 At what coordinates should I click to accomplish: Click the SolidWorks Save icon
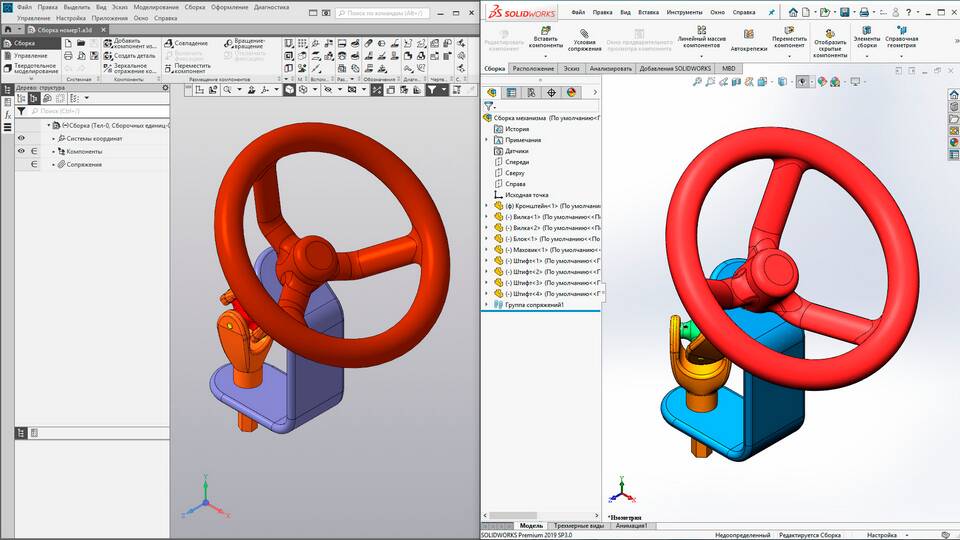(845, 12)
